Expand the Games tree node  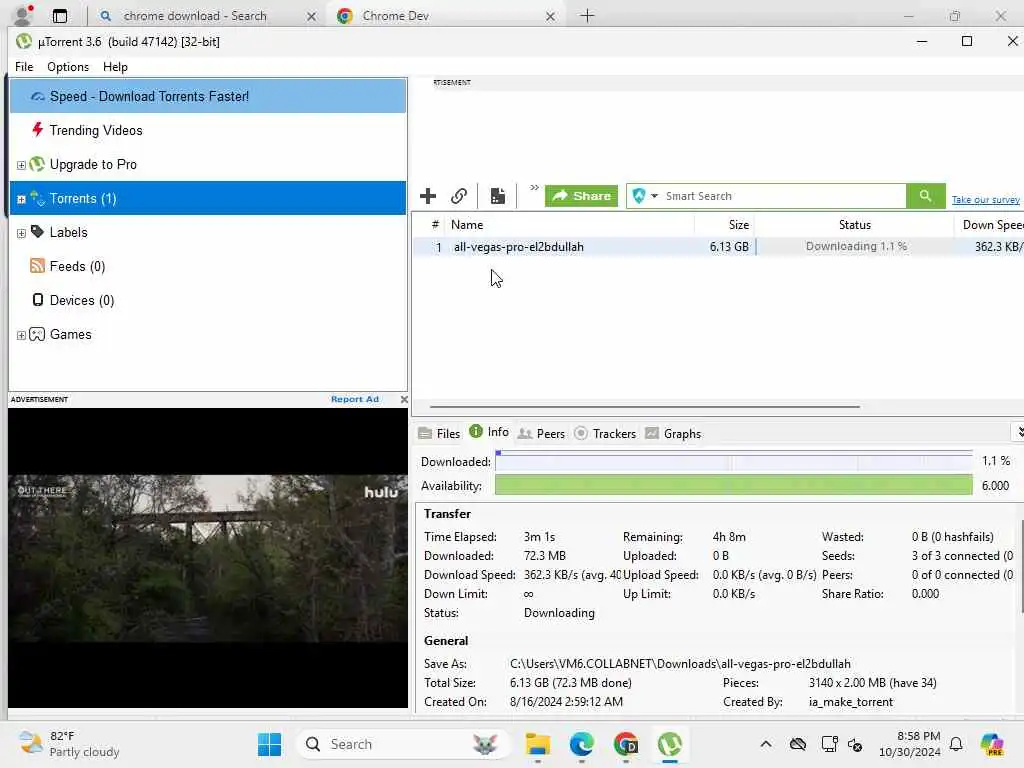21,335
